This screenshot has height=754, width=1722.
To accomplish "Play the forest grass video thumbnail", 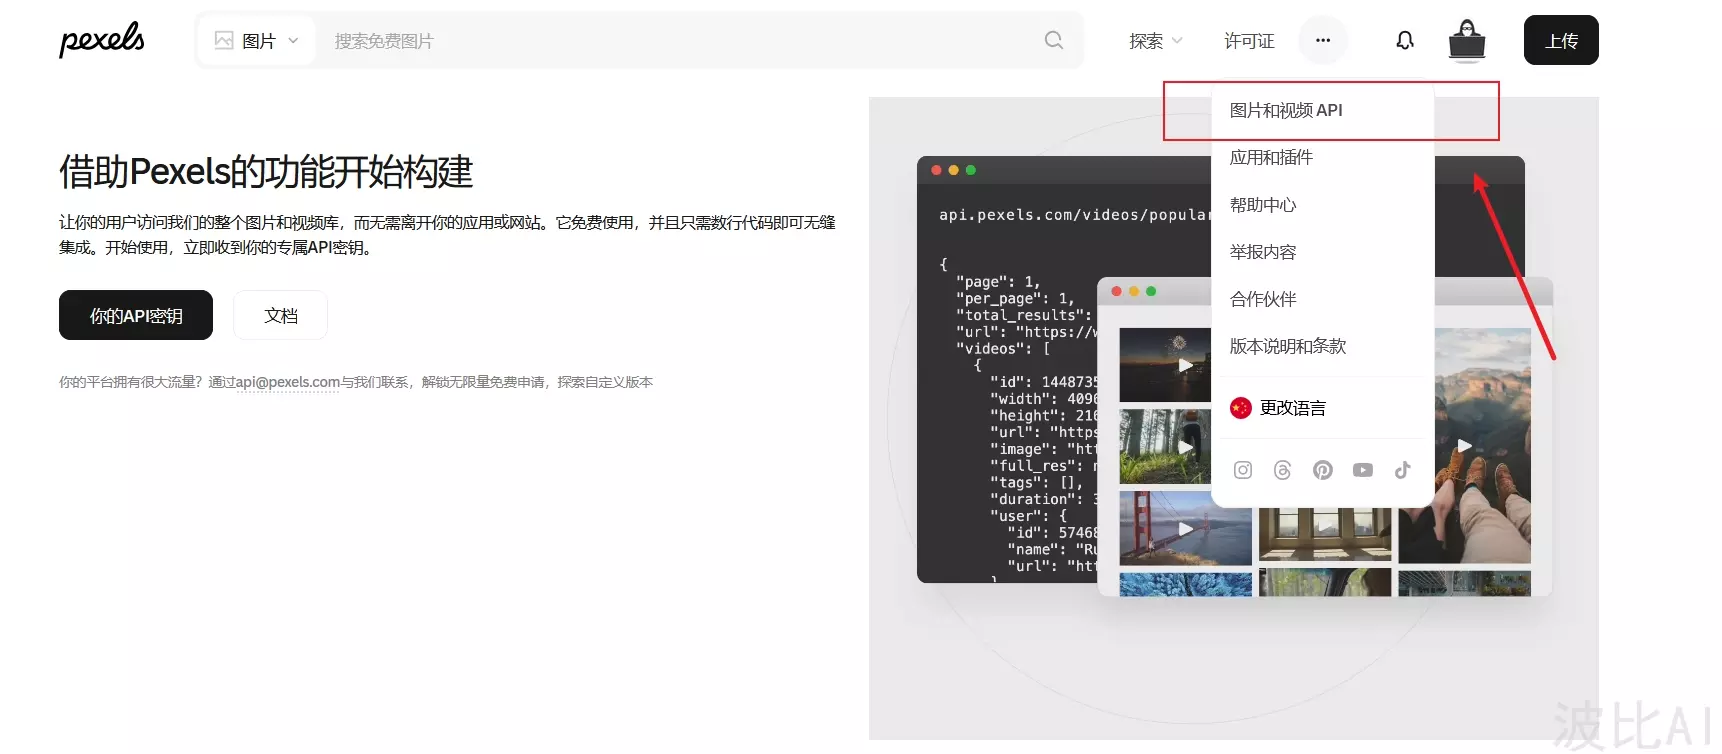I will (x=1165, y=446).
